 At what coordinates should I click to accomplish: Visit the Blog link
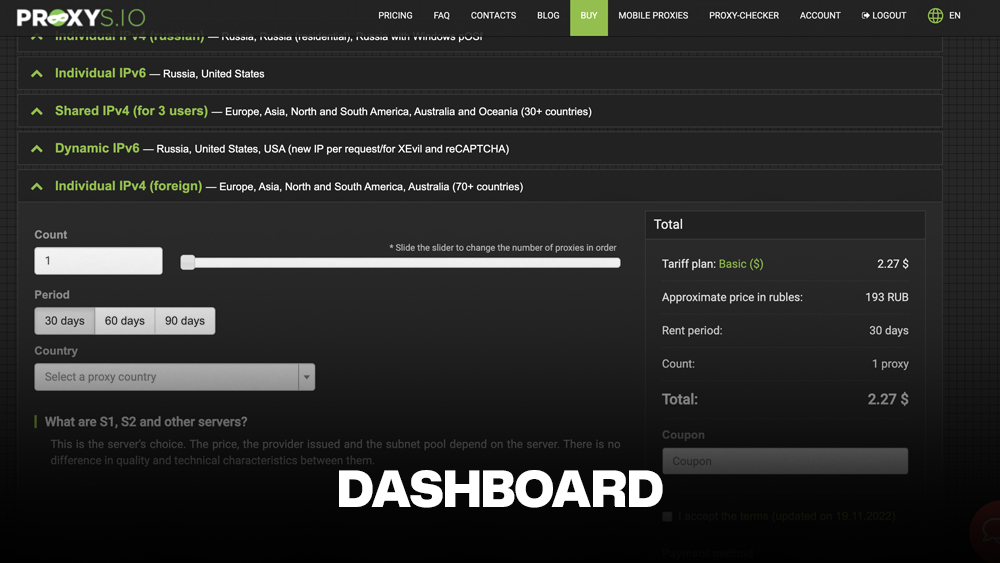coord(548,15)
